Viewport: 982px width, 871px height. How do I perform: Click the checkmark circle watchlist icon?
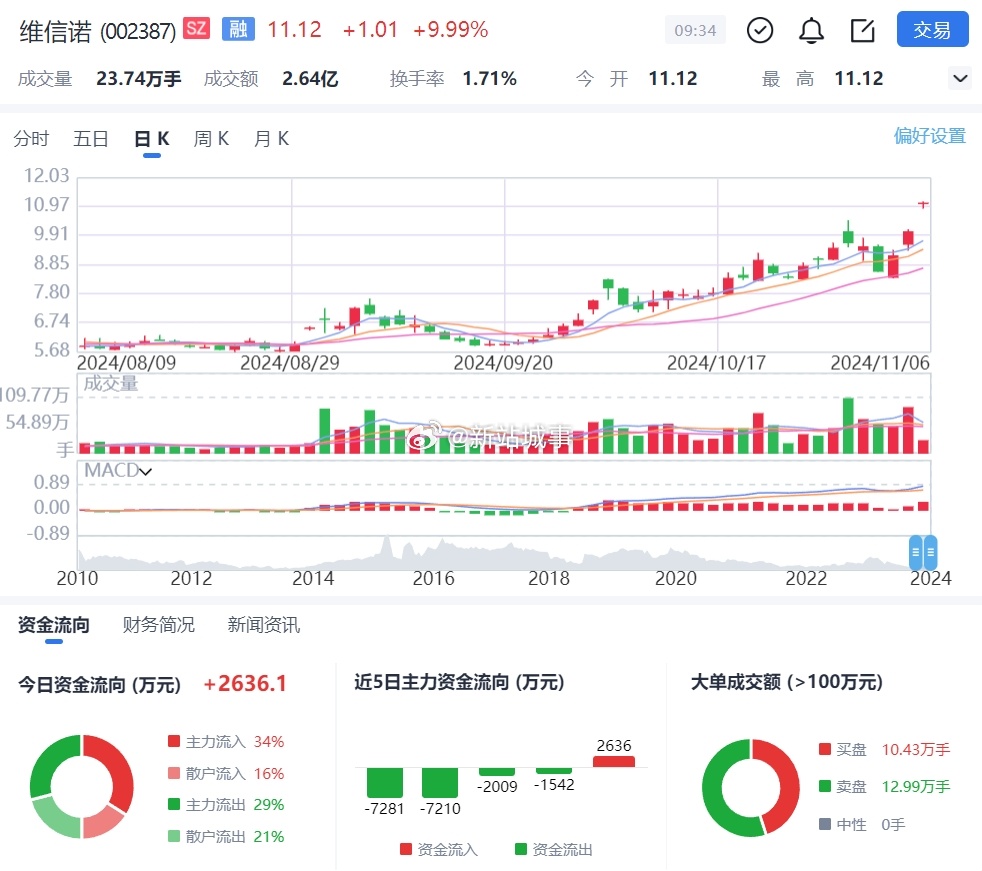[x=760, y=30]
